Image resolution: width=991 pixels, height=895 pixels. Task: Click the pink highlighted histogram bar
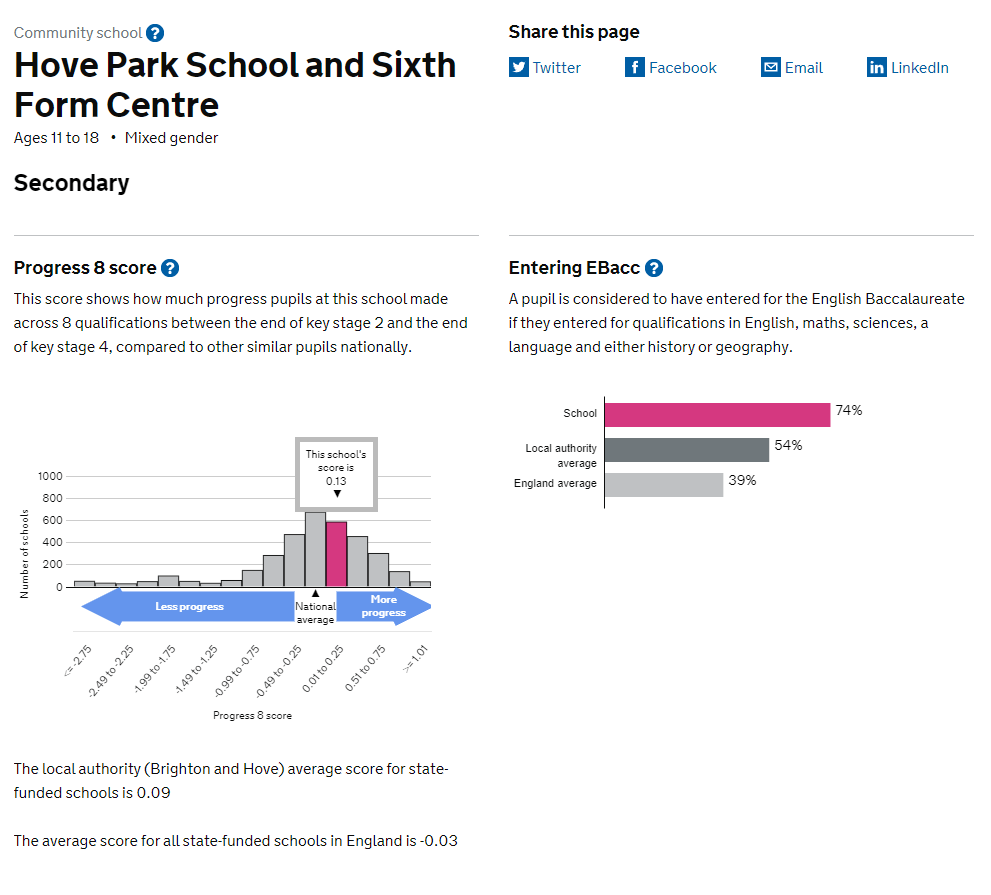coord(336,554)
